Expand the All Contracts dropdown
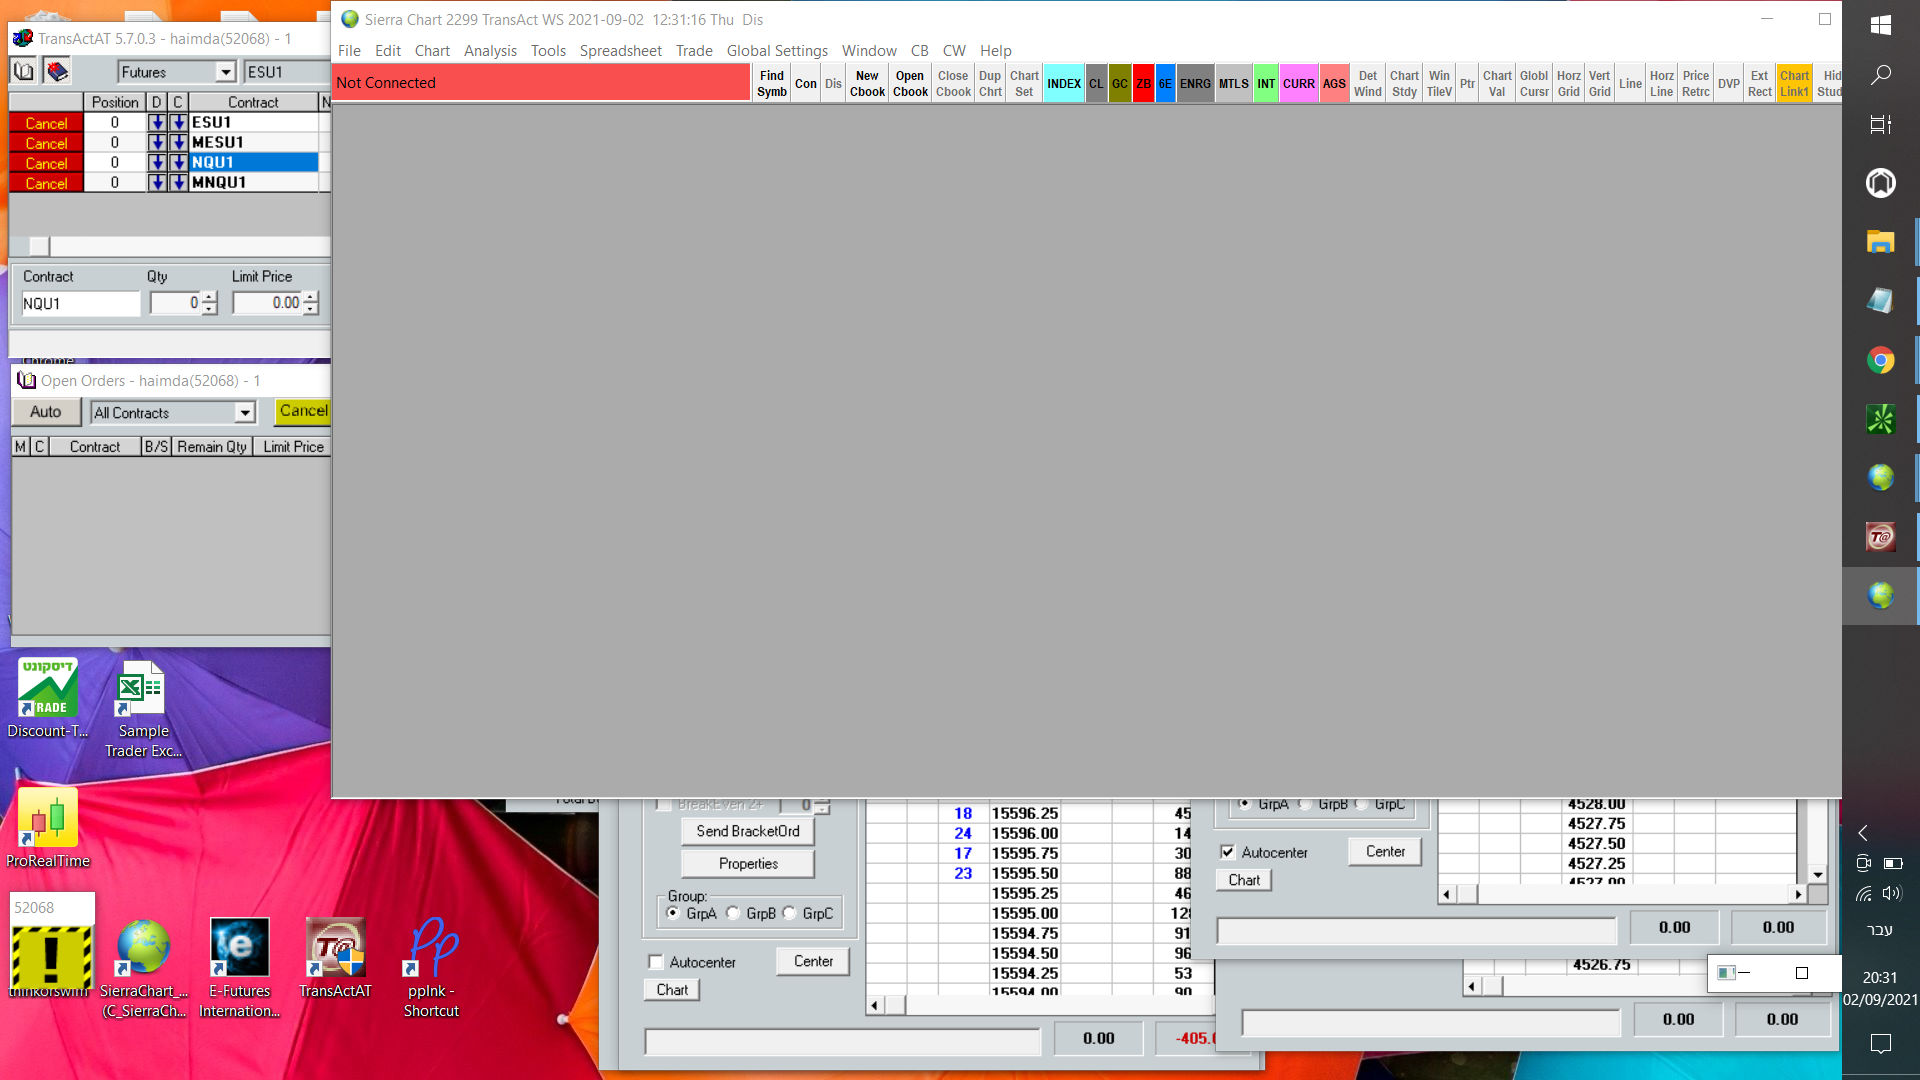This screenshot has width=1920, height=1080. [245, 413]
